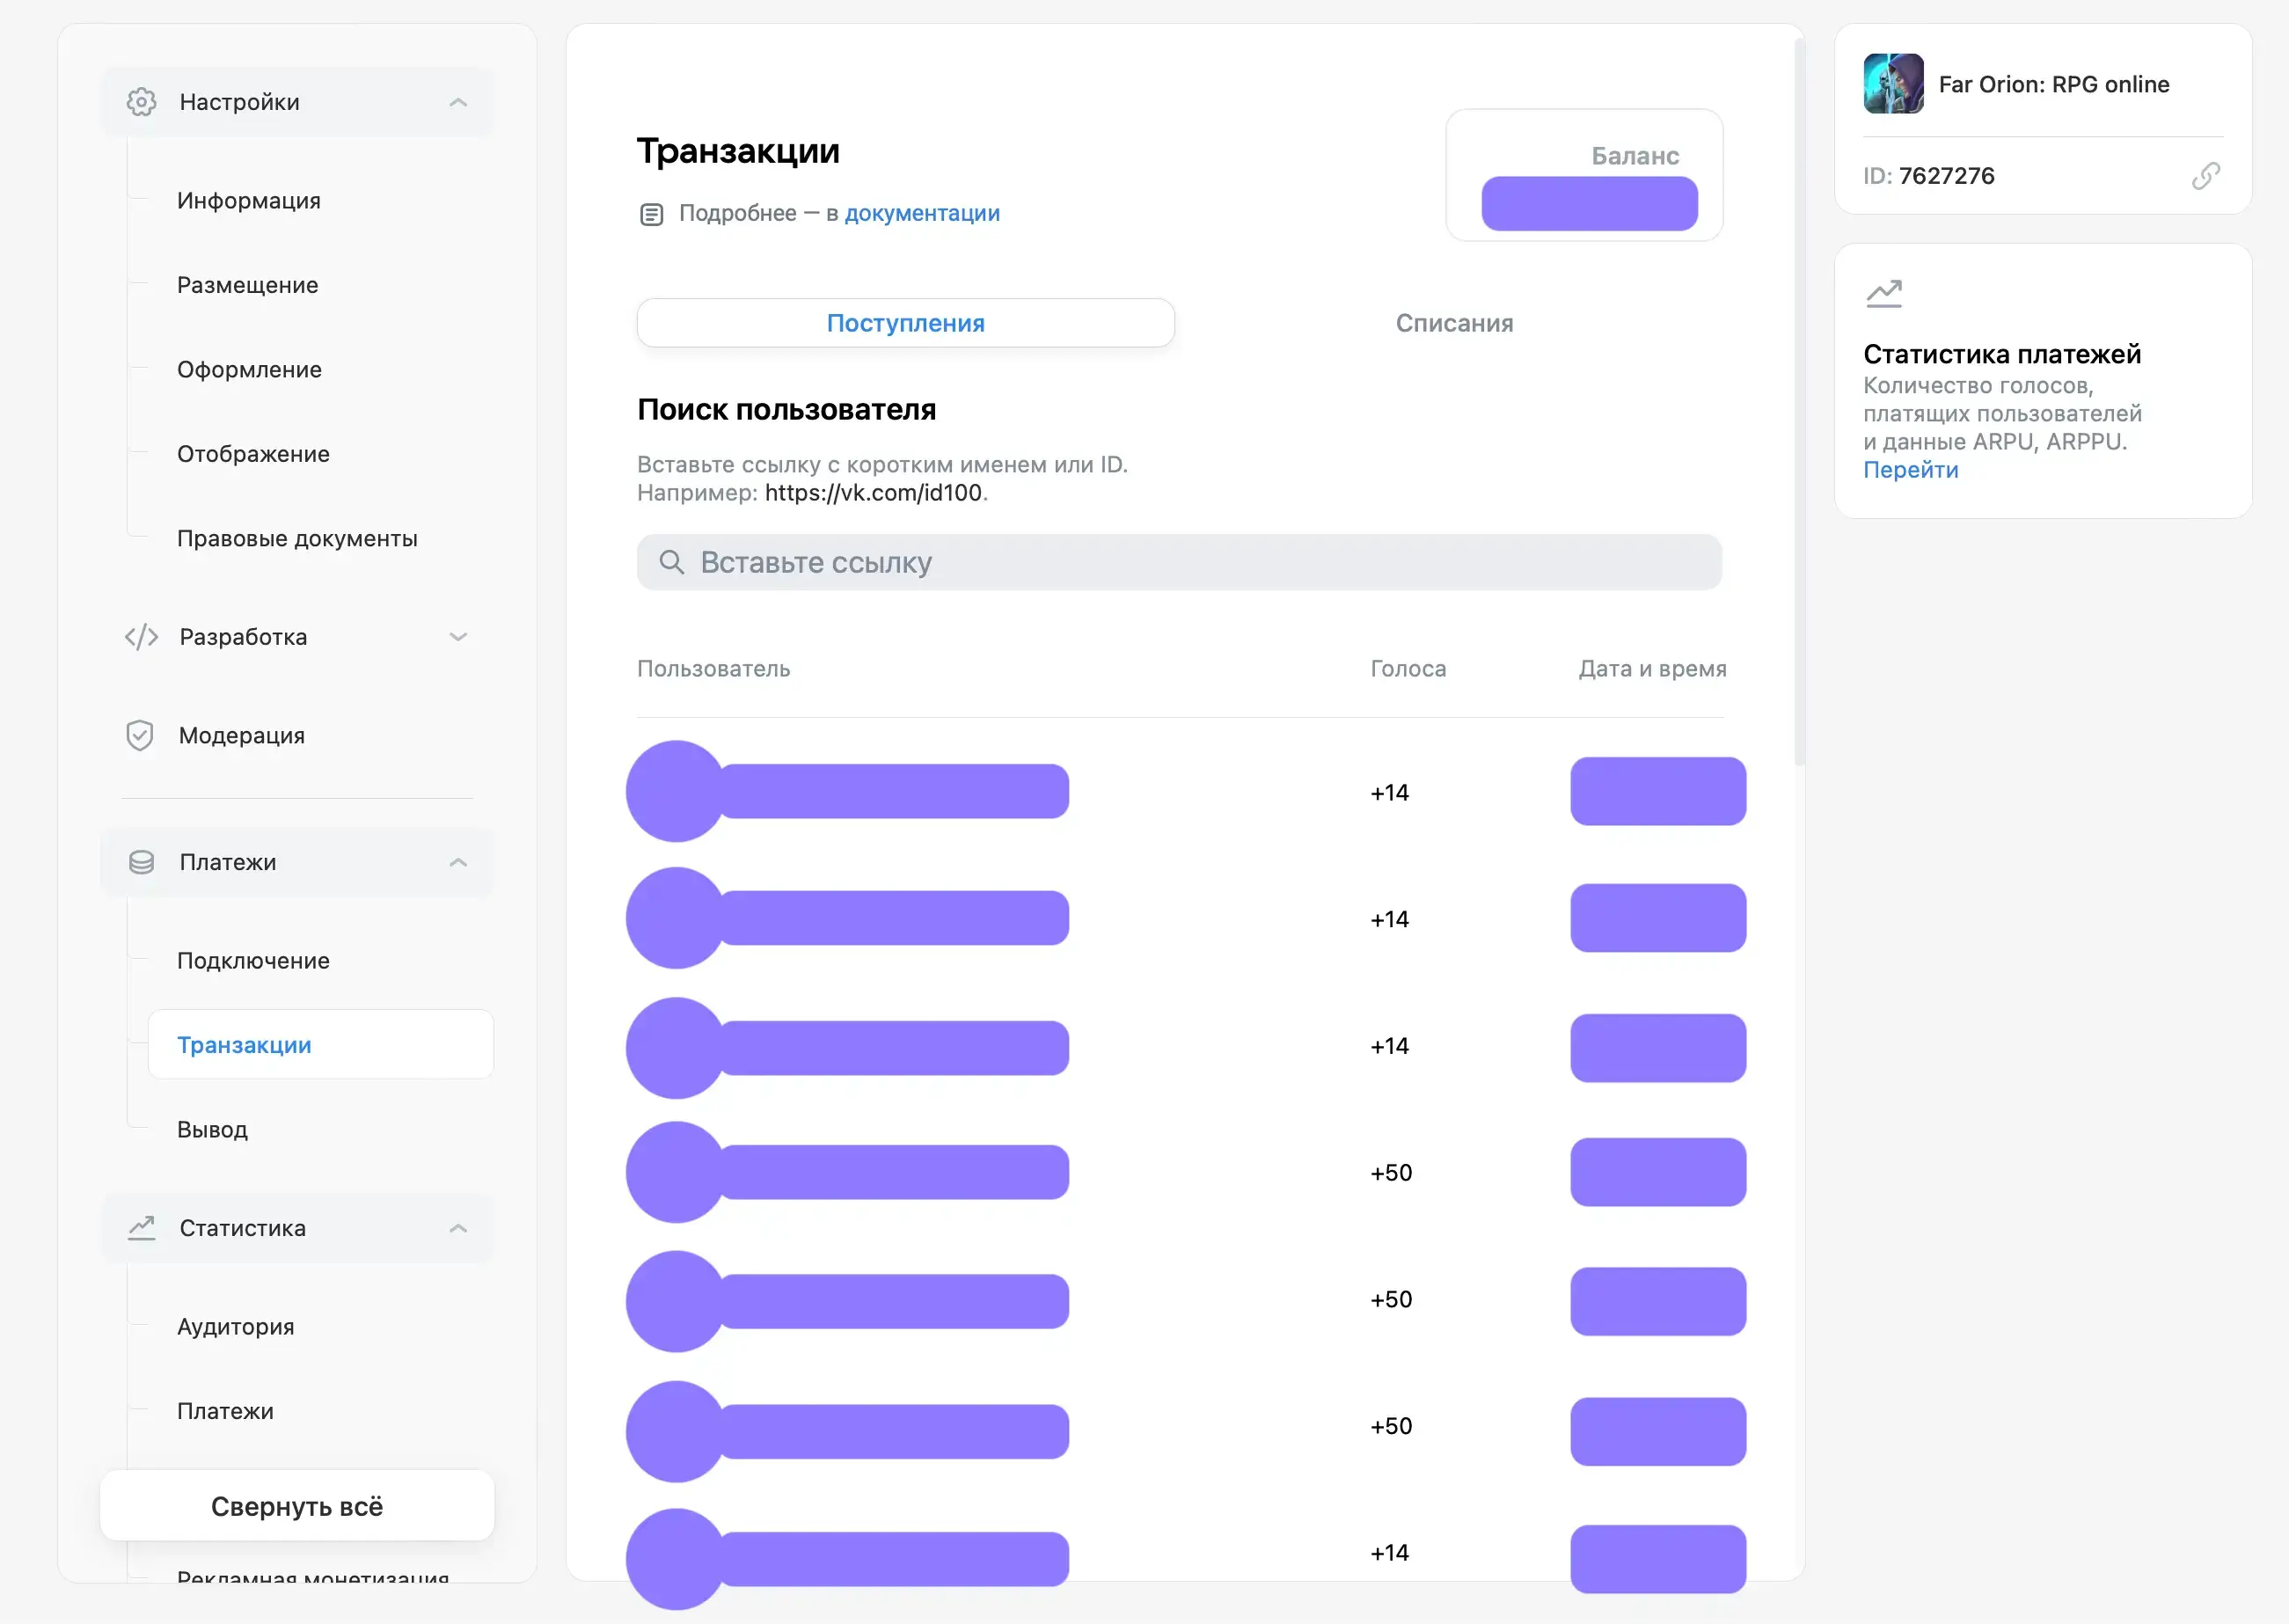This screenshot has height=1624, width=2289.
Task: Focus the Вставьте ссылку search field
Action: 1180,563
